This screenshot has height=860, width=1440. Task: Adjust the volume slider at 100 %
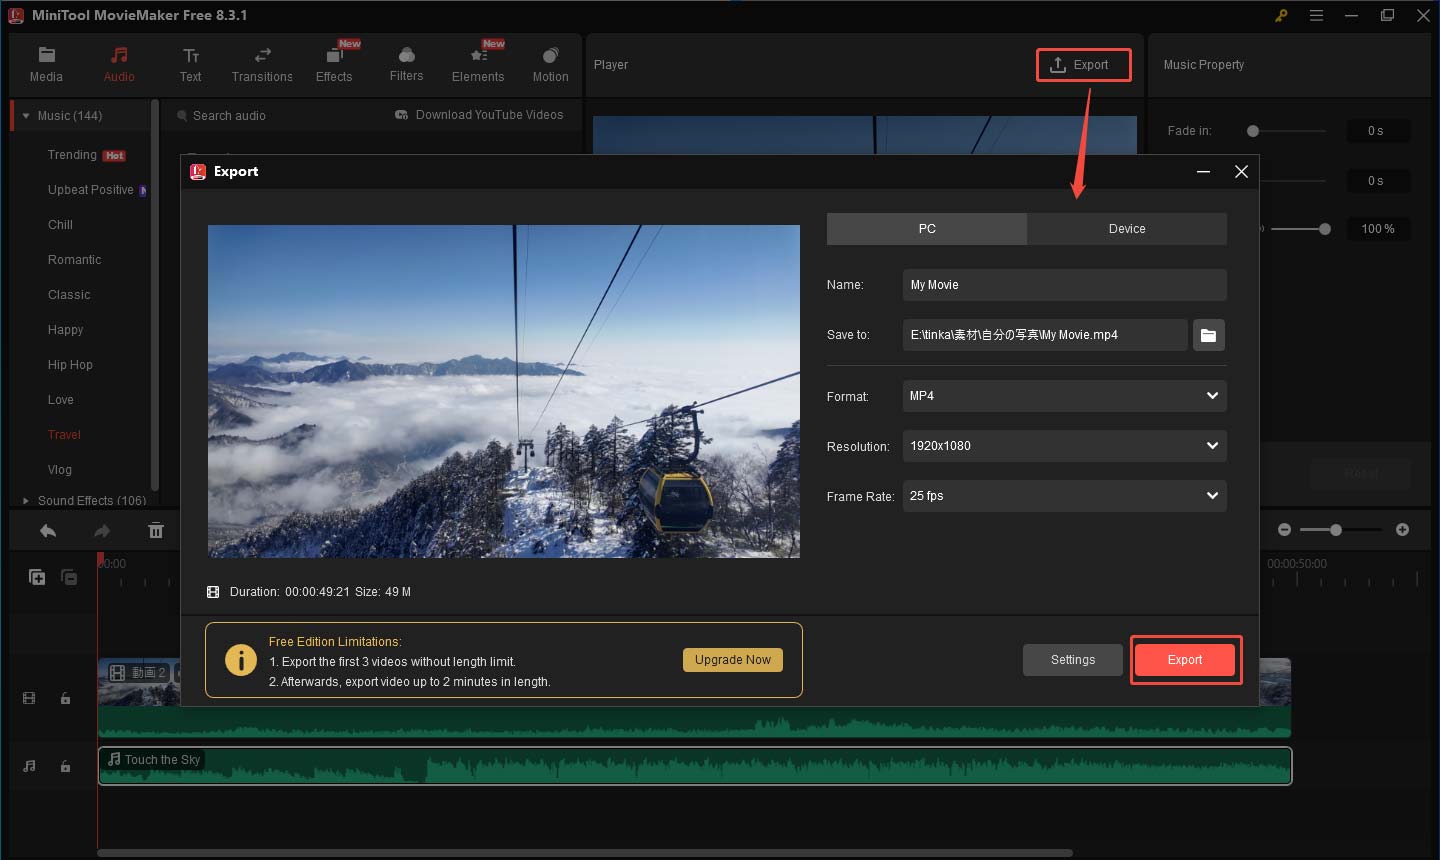(1325, 229)
